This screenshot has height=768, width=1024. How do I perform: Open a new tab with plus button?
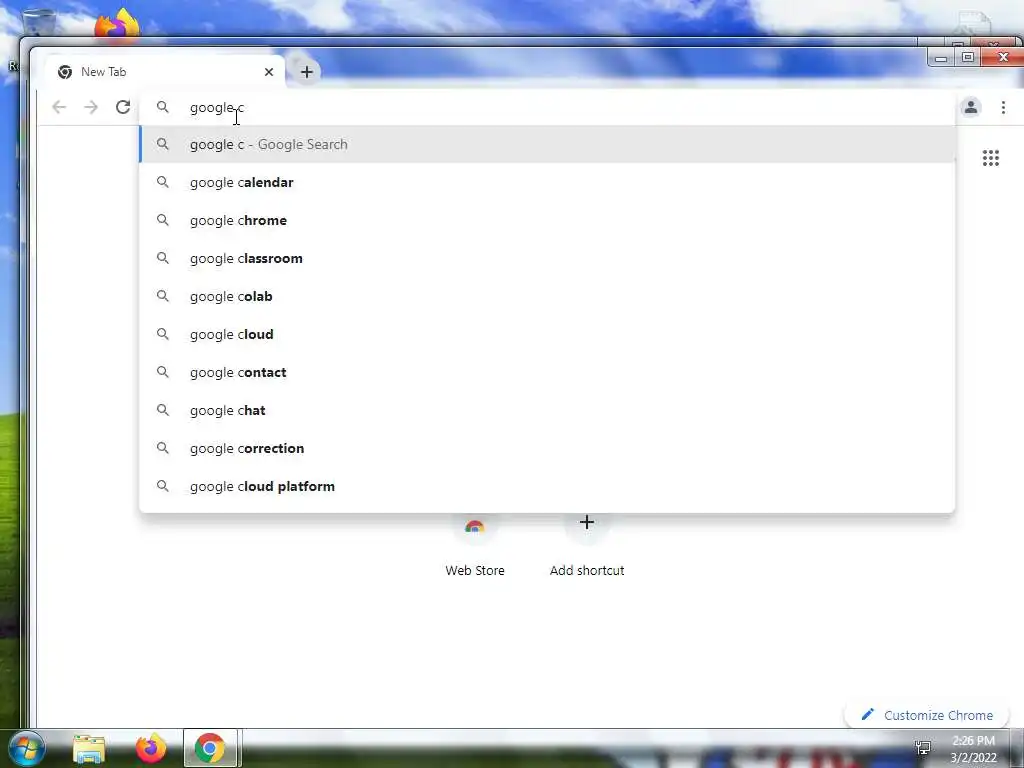click(x=307, y=72)
